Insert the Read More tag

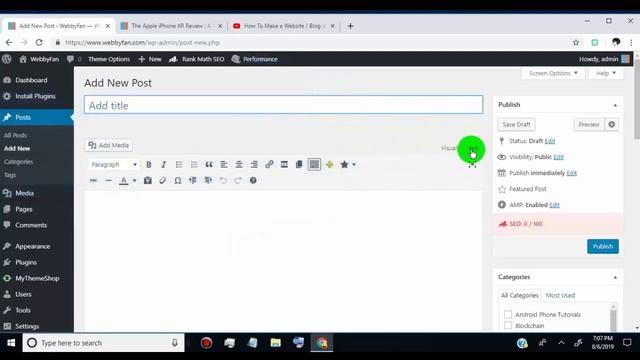click(x=284, y=164)
